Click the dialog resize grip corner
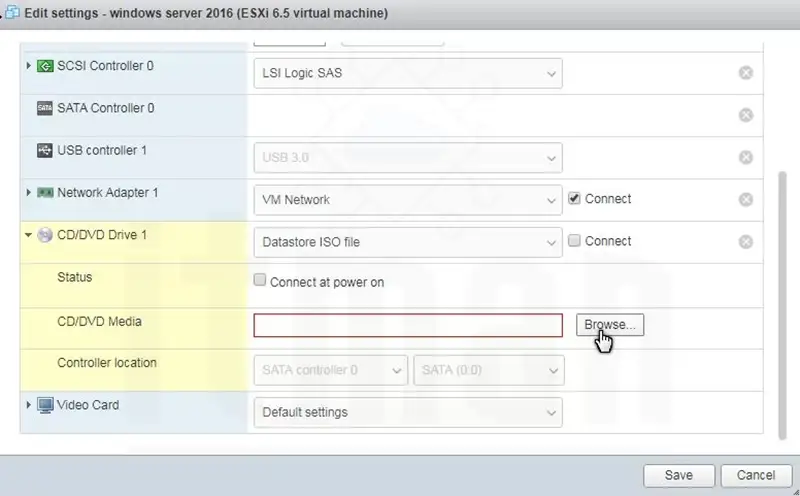The height and width of the screenshot is (496, 800). [x=796, y=492]
